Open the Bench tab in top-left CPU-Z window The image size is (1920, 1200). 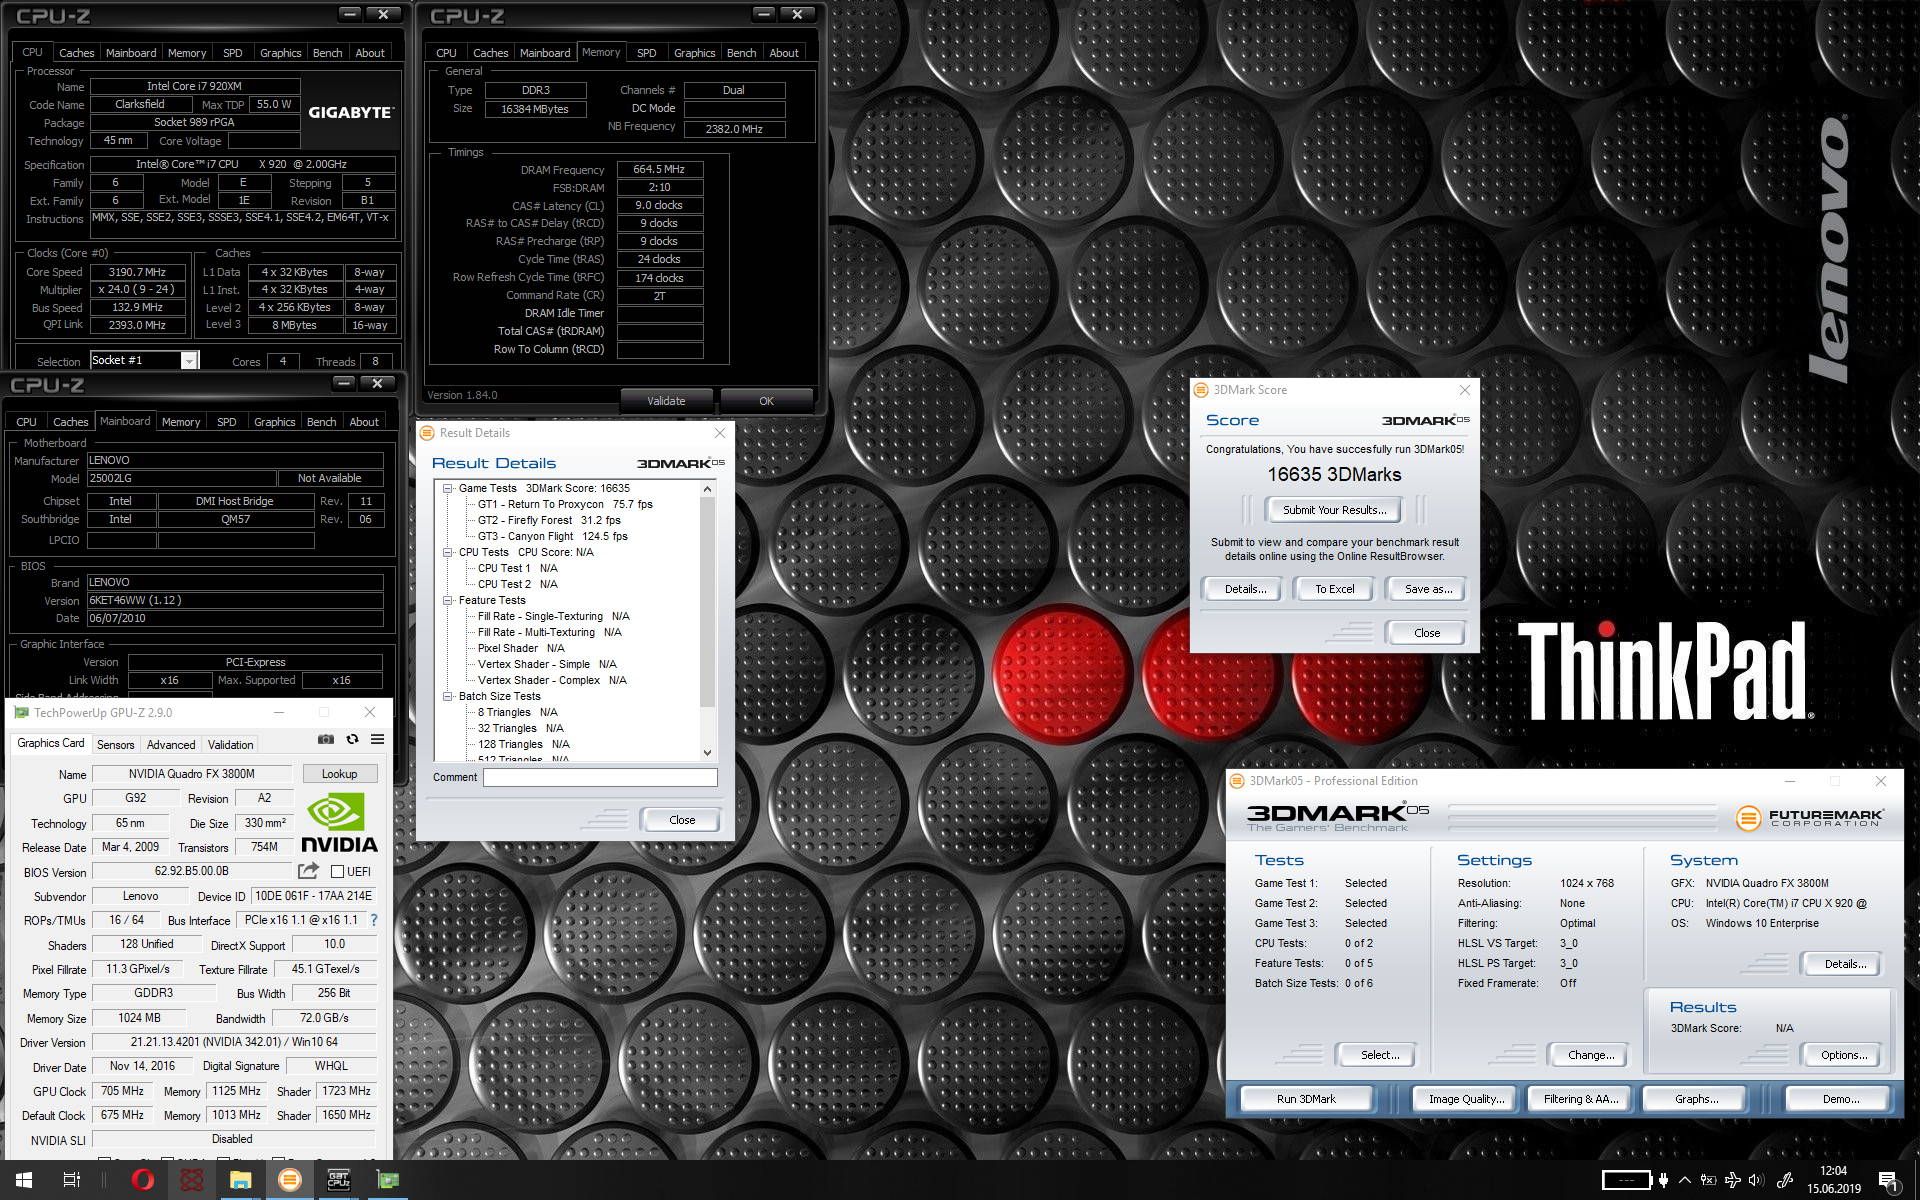[x=327, y=53]
